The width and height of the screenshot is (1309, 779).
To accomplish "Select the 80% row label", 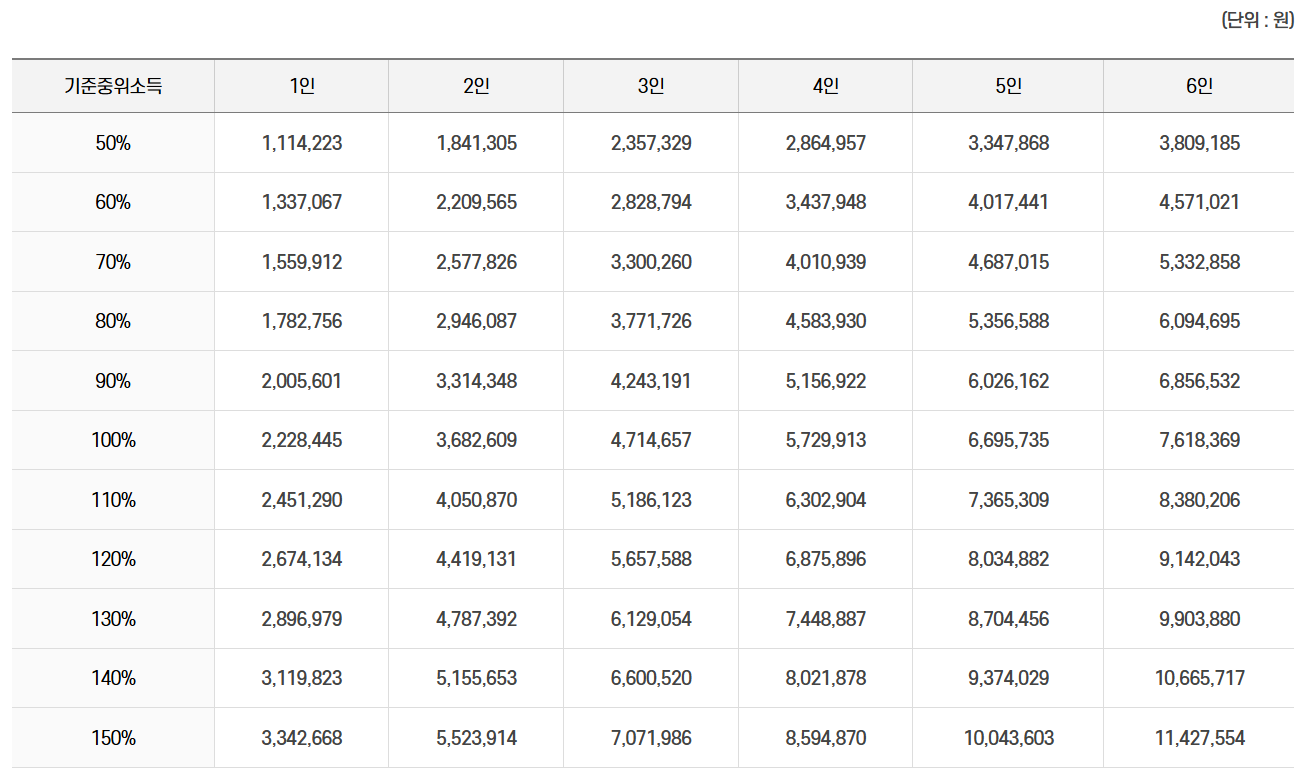I will coord(113,321).
